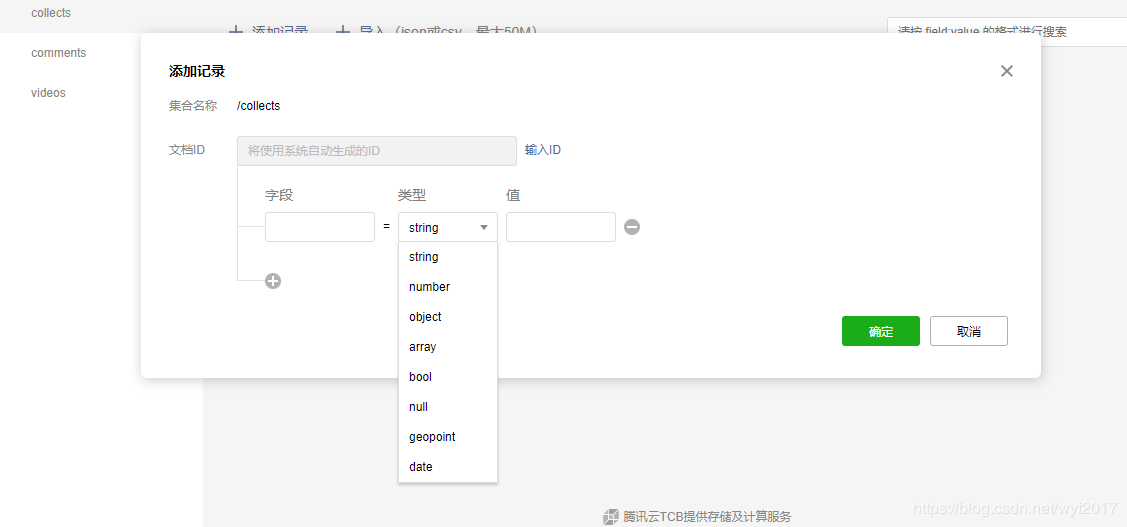The height and width of the screenshot is (527, 1127).
Task: Add a new field with plus icon
Action: [x=273, y=281]
